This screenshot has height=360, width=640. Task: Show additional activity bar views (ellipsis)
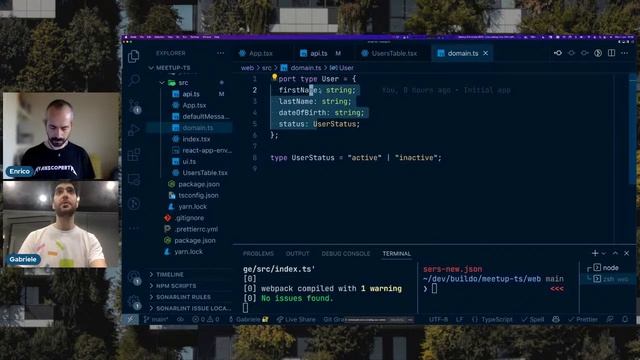pos(133,228)
